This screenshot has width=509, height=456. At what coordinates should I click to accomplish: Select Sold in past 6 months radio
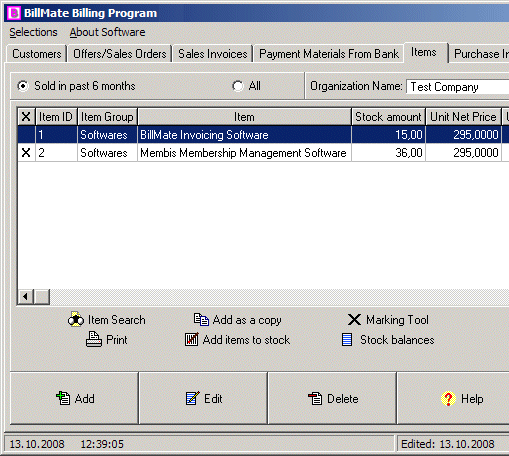pyautogui.click(x=23, y=86)
